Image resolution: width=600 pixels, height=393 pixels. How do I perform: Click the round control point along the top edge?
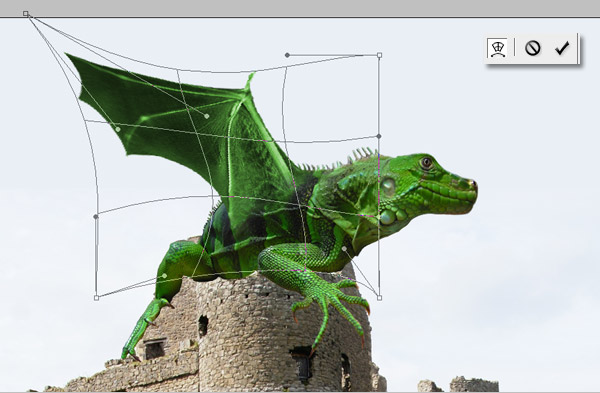287,55
